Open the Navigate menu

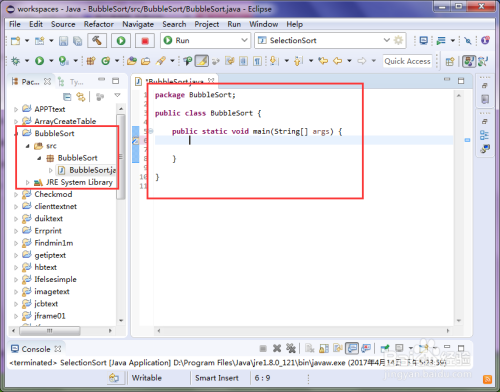pyautogui.click(x=138, y=24)
